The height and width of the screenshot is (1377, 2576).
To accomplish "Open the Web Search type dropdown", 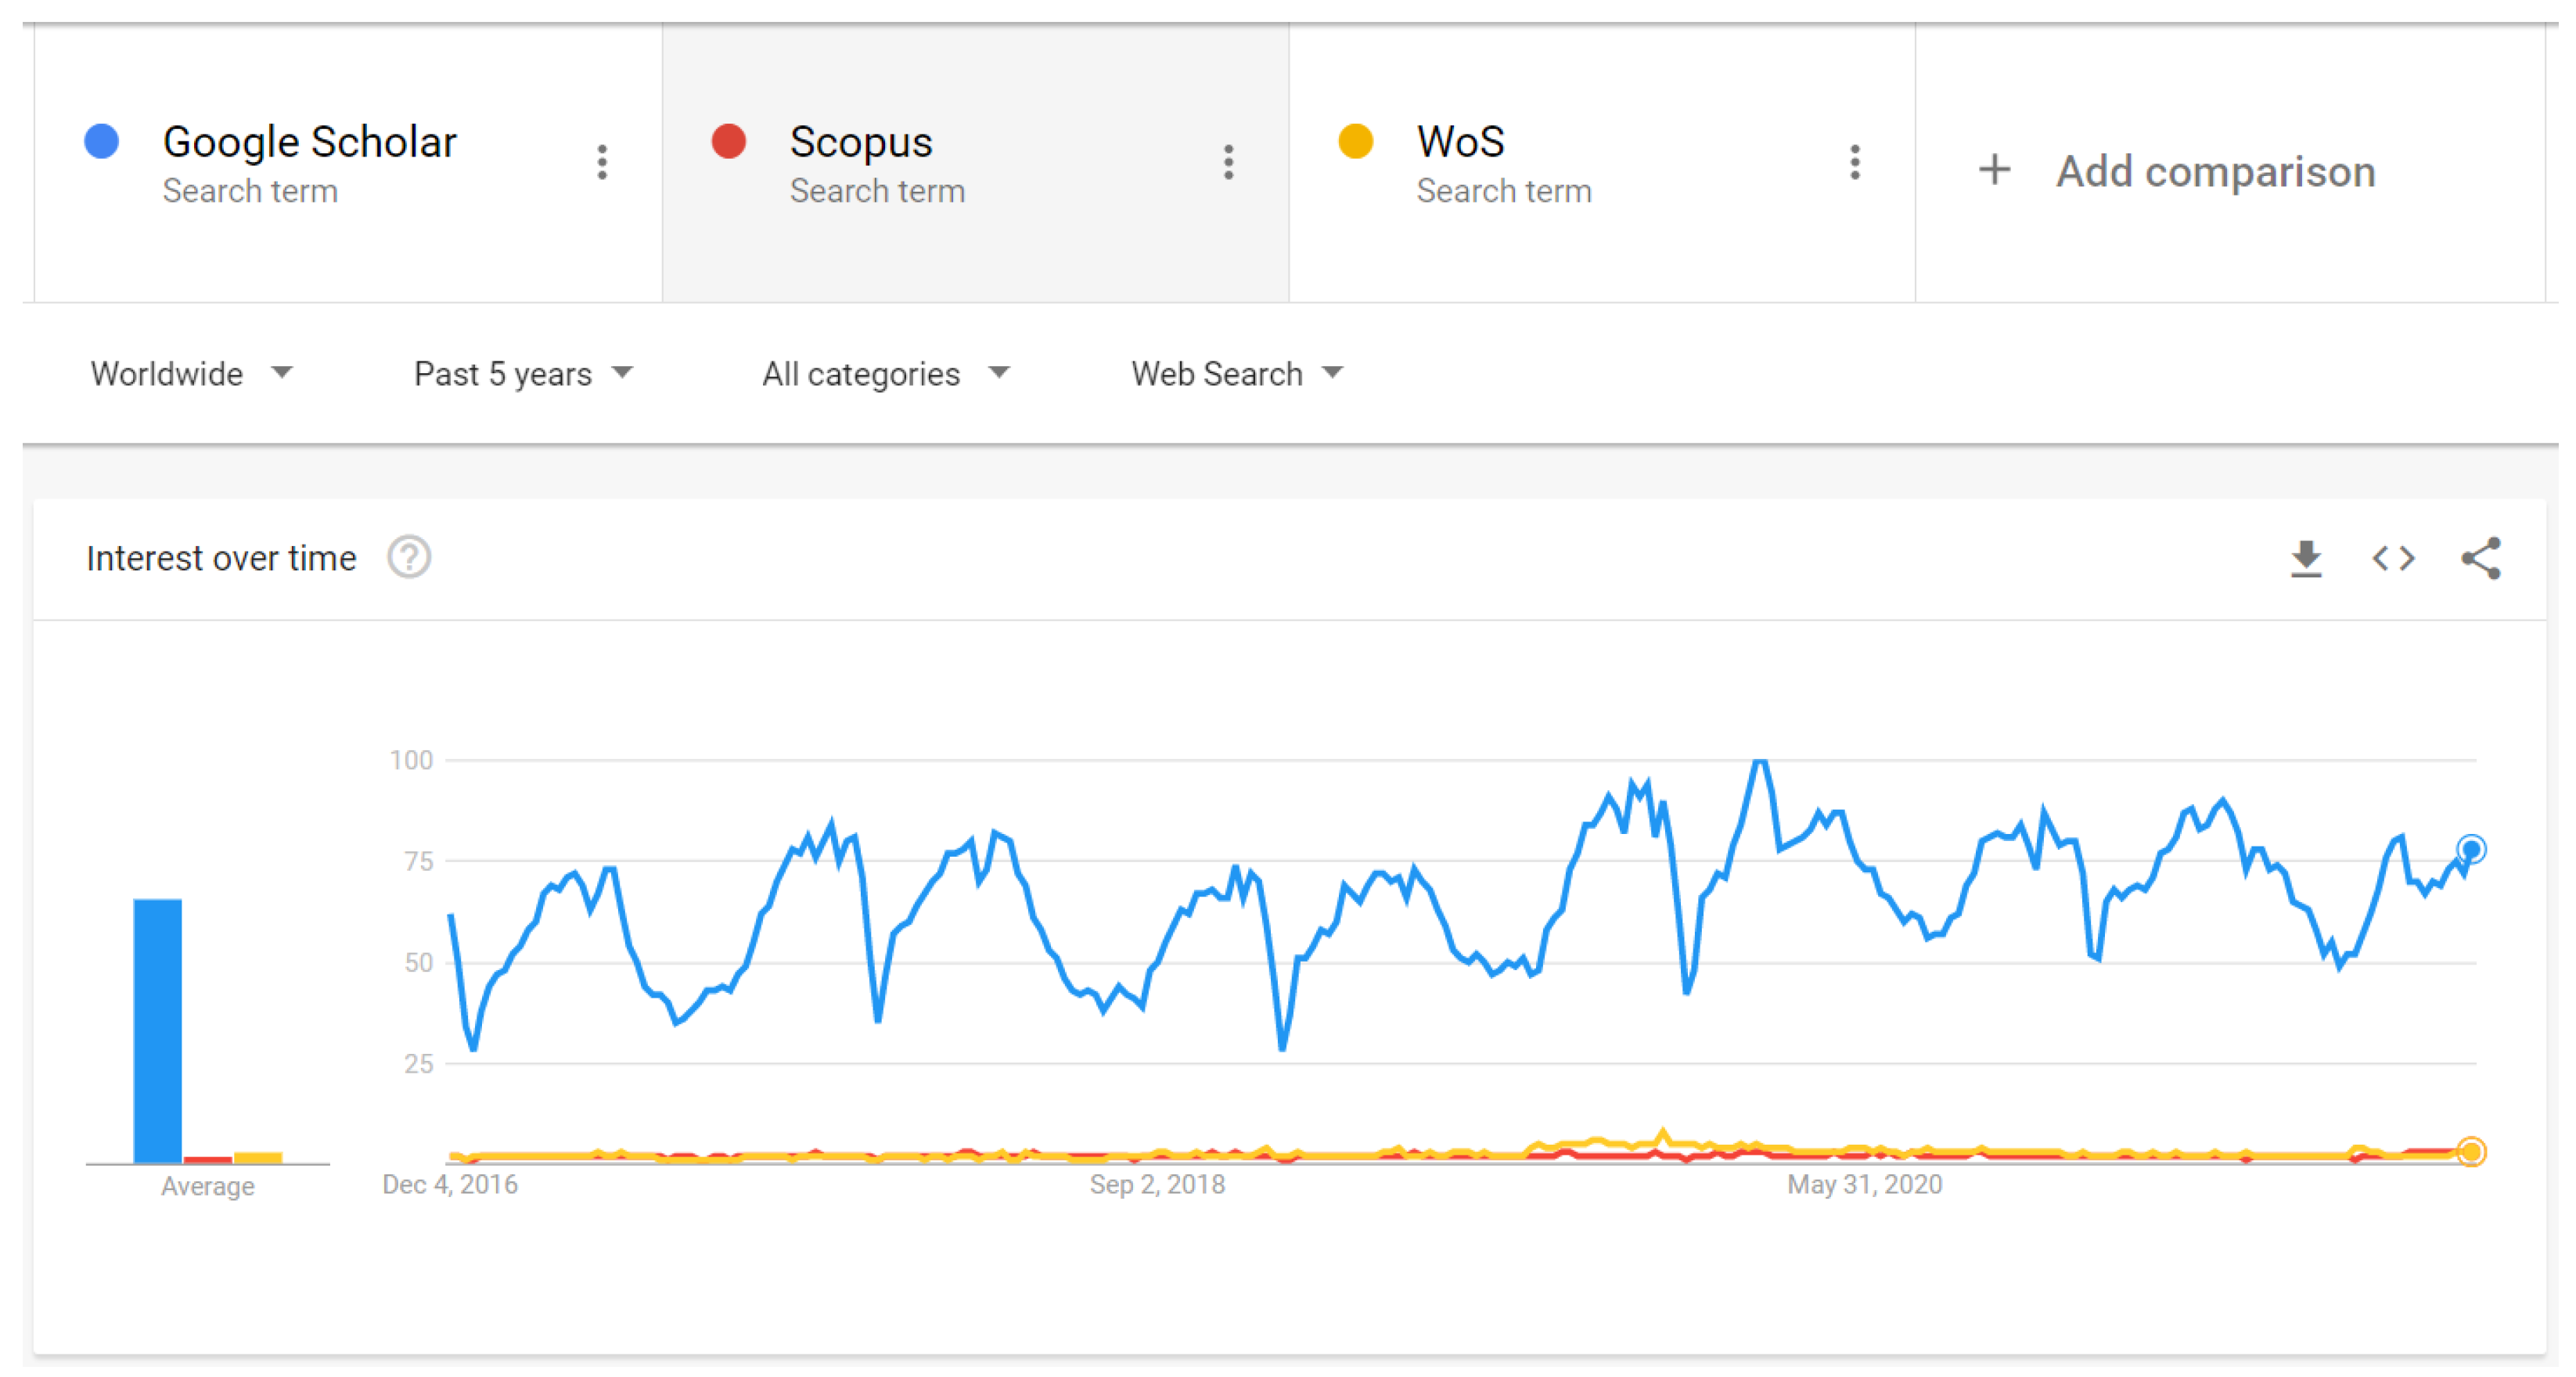I will click(1236, 374).
